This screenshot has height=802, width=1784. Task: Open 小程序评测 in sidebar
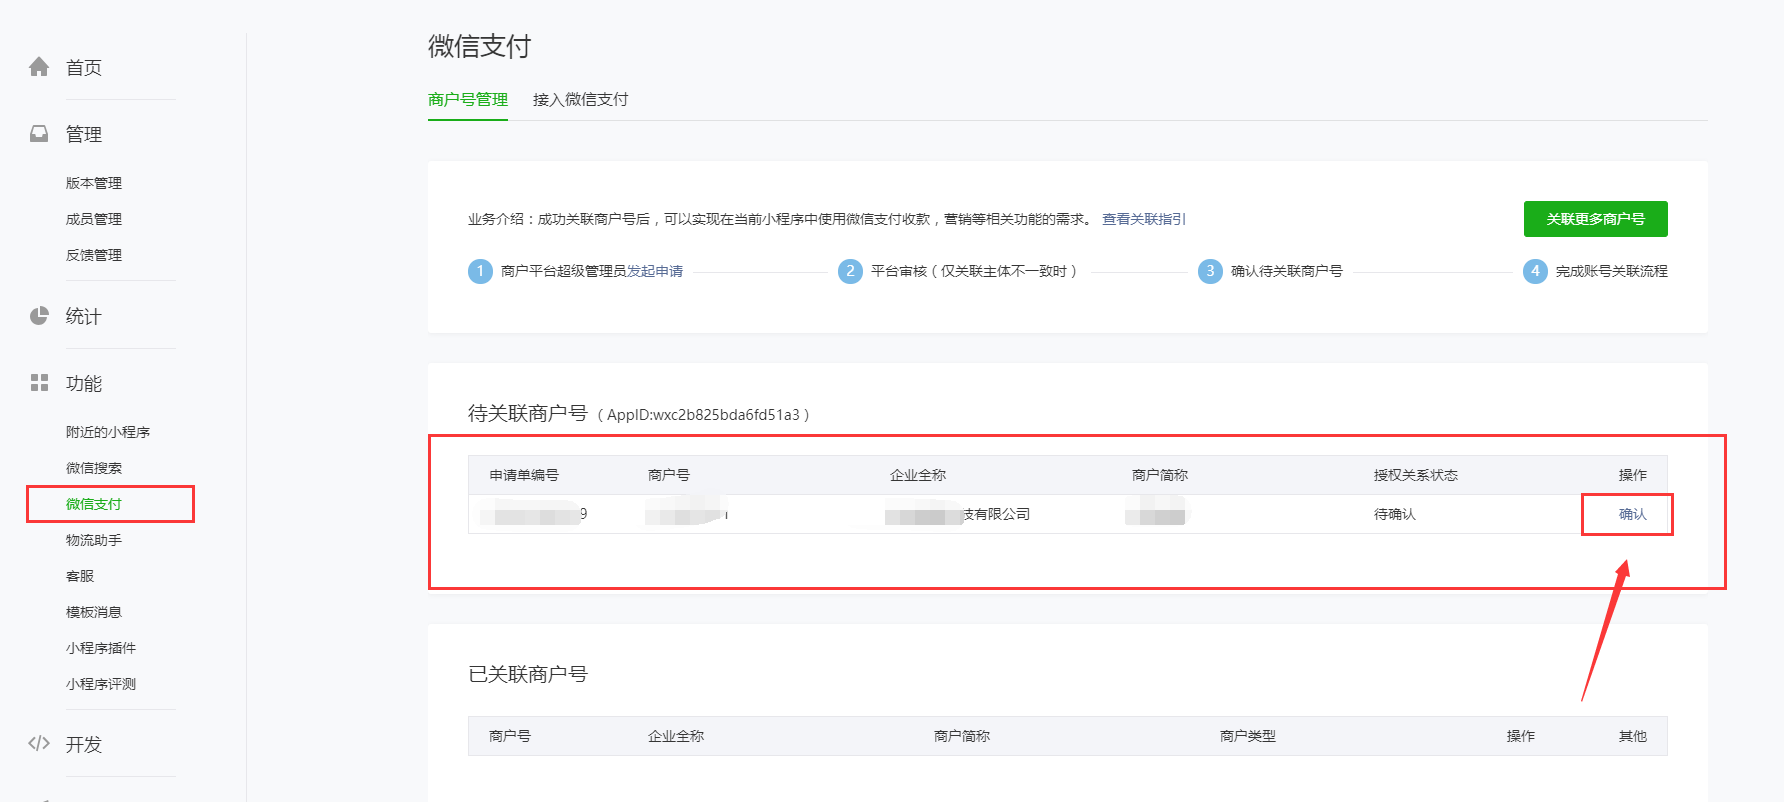101,684
